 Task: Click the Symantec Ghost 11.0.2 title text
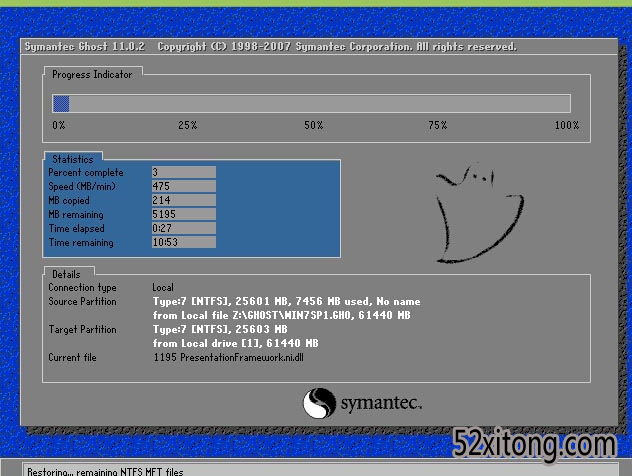pyautogui.click(x=85, y=46)
